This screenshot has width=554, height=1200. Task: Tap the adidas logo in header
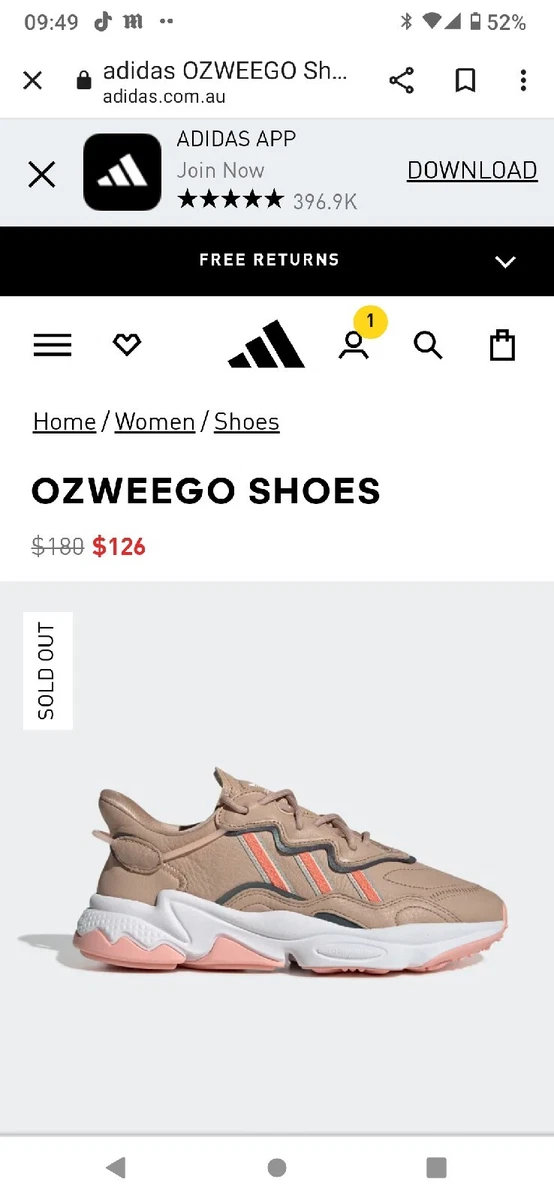pos(266,344)
